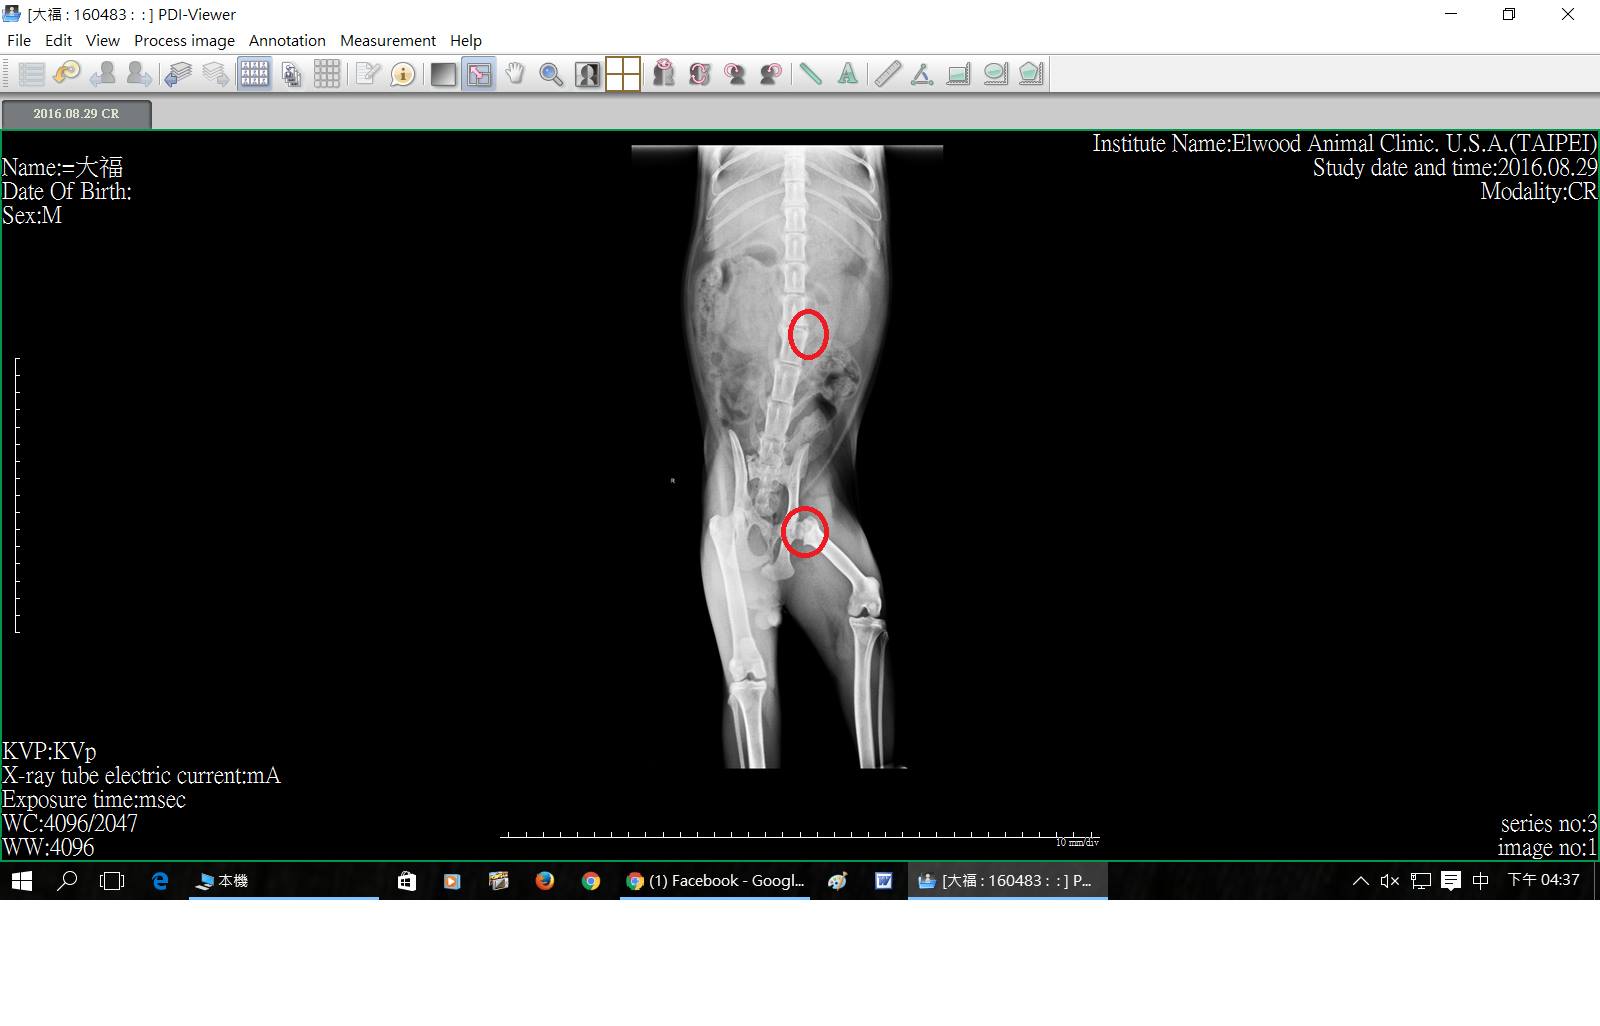Open the information icon in toolbar

pyautogui.click(x=403, y=74)
